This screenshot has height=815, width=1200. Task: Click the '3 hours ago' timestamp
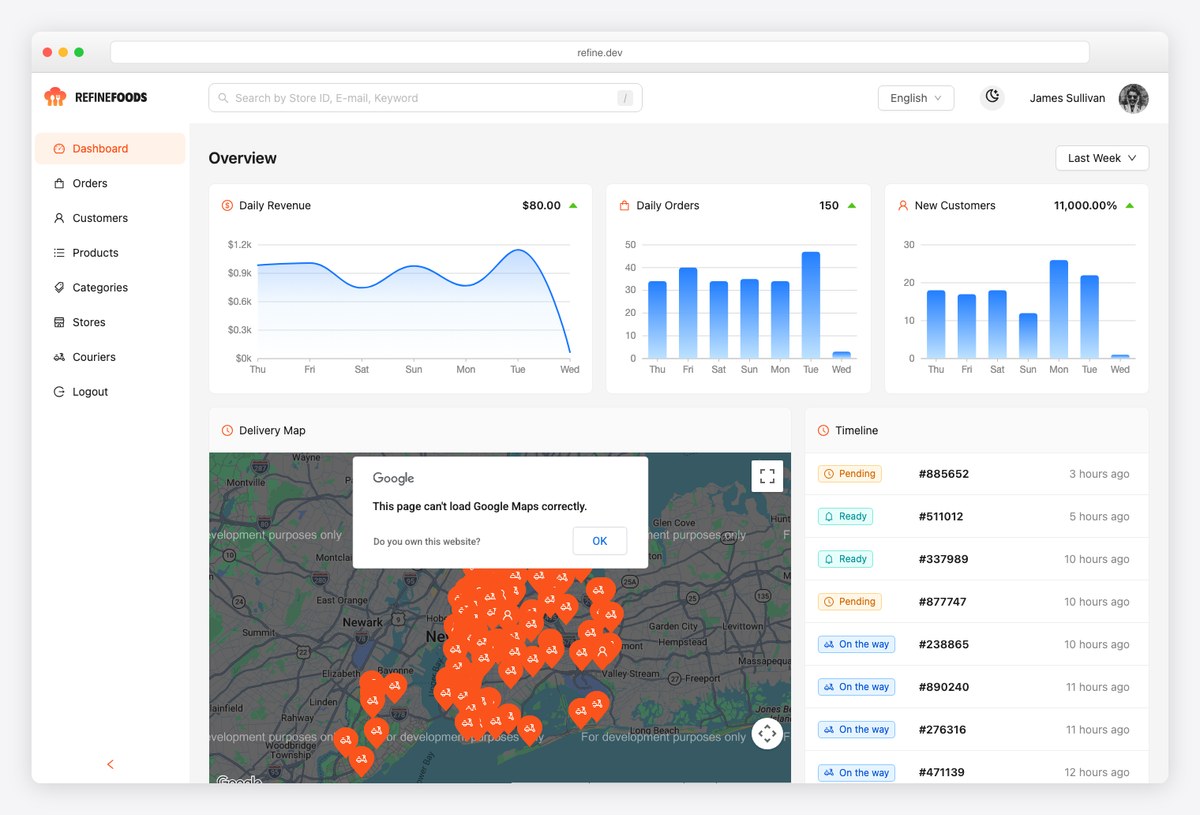(x=1099, y=474)
